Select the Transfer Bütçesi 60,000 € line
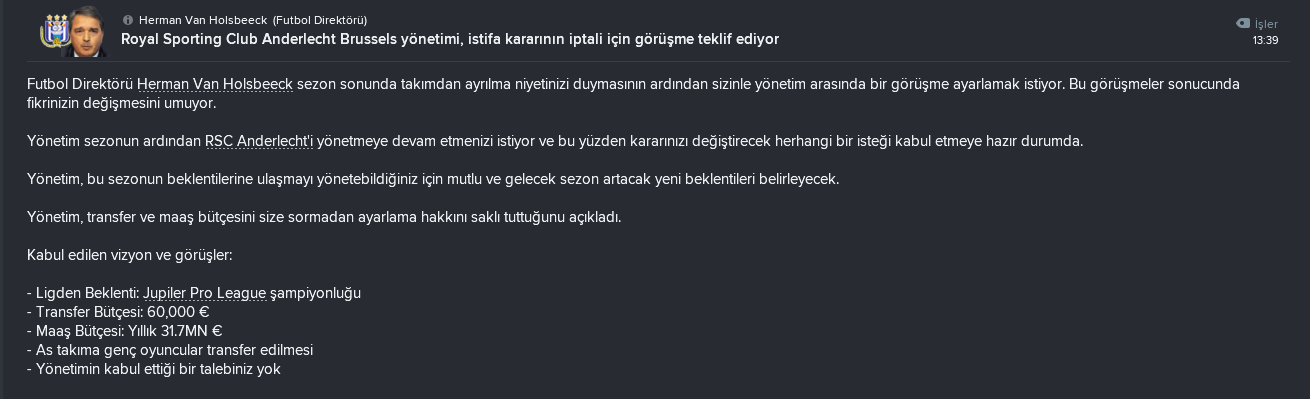The image size is (1310, 399). coord(118,312)
